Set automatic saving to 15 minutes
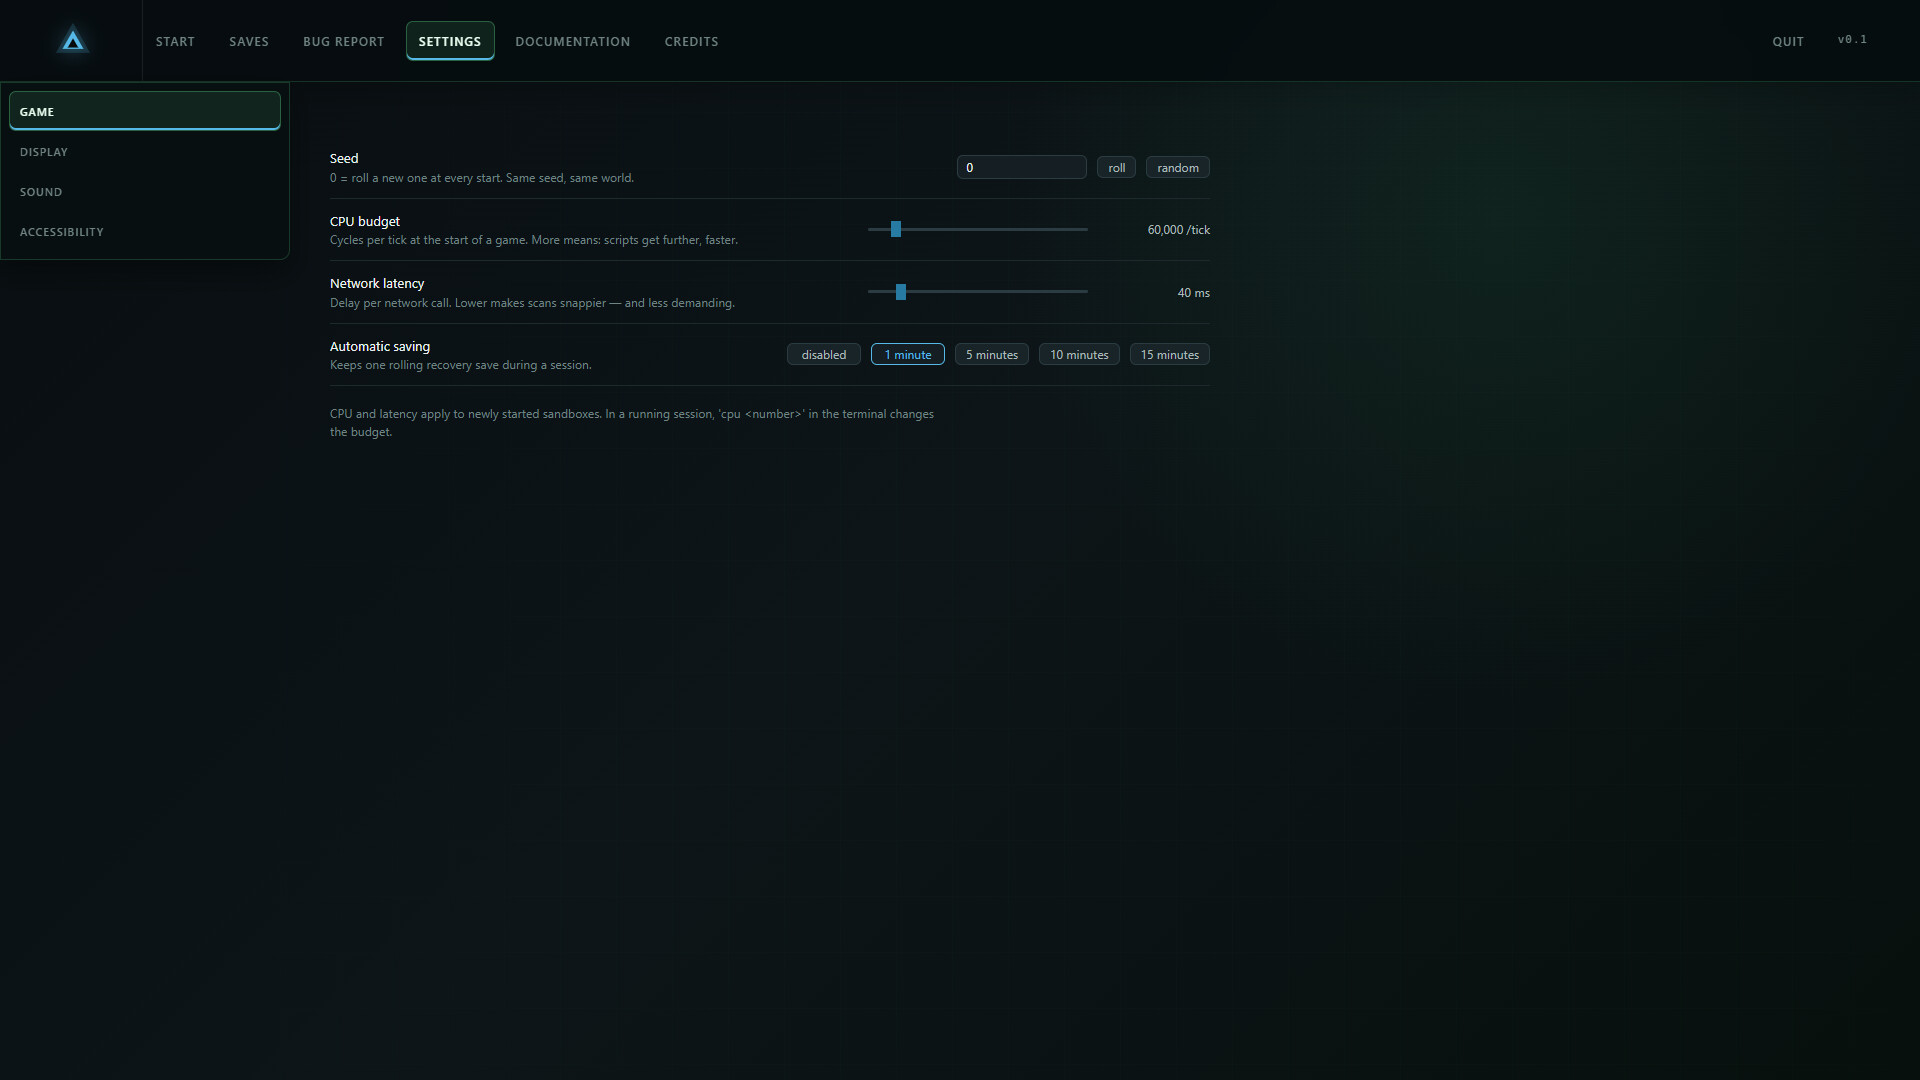 1169,354
